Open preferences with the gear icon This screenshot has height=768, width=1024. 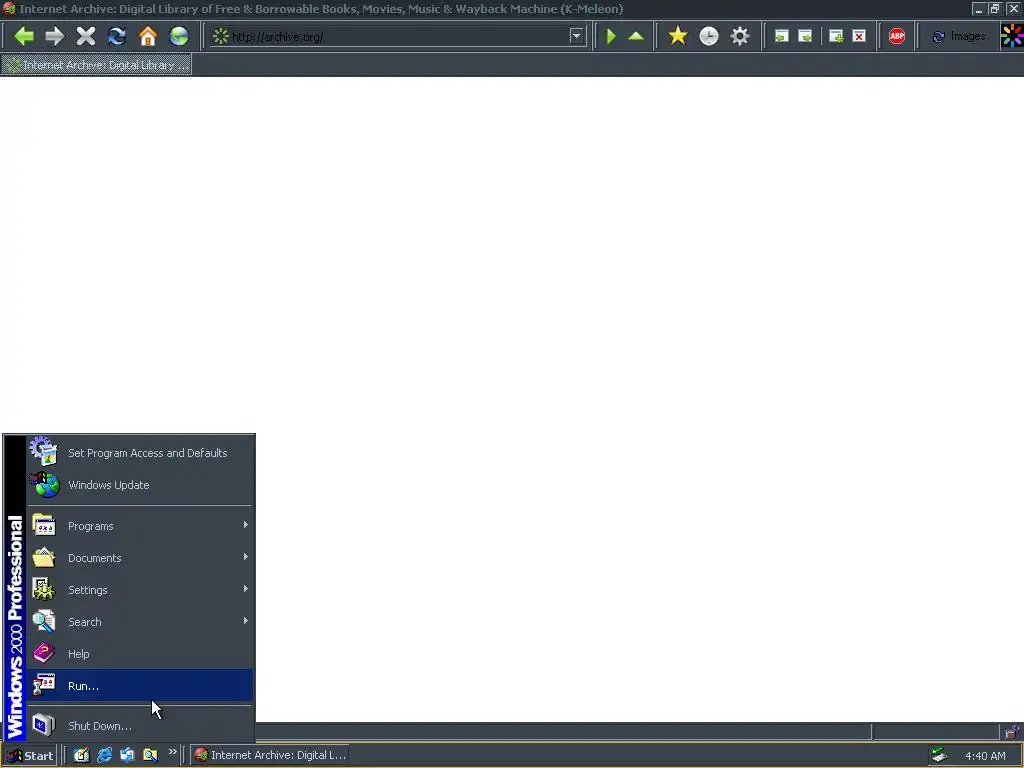[740, 36]
